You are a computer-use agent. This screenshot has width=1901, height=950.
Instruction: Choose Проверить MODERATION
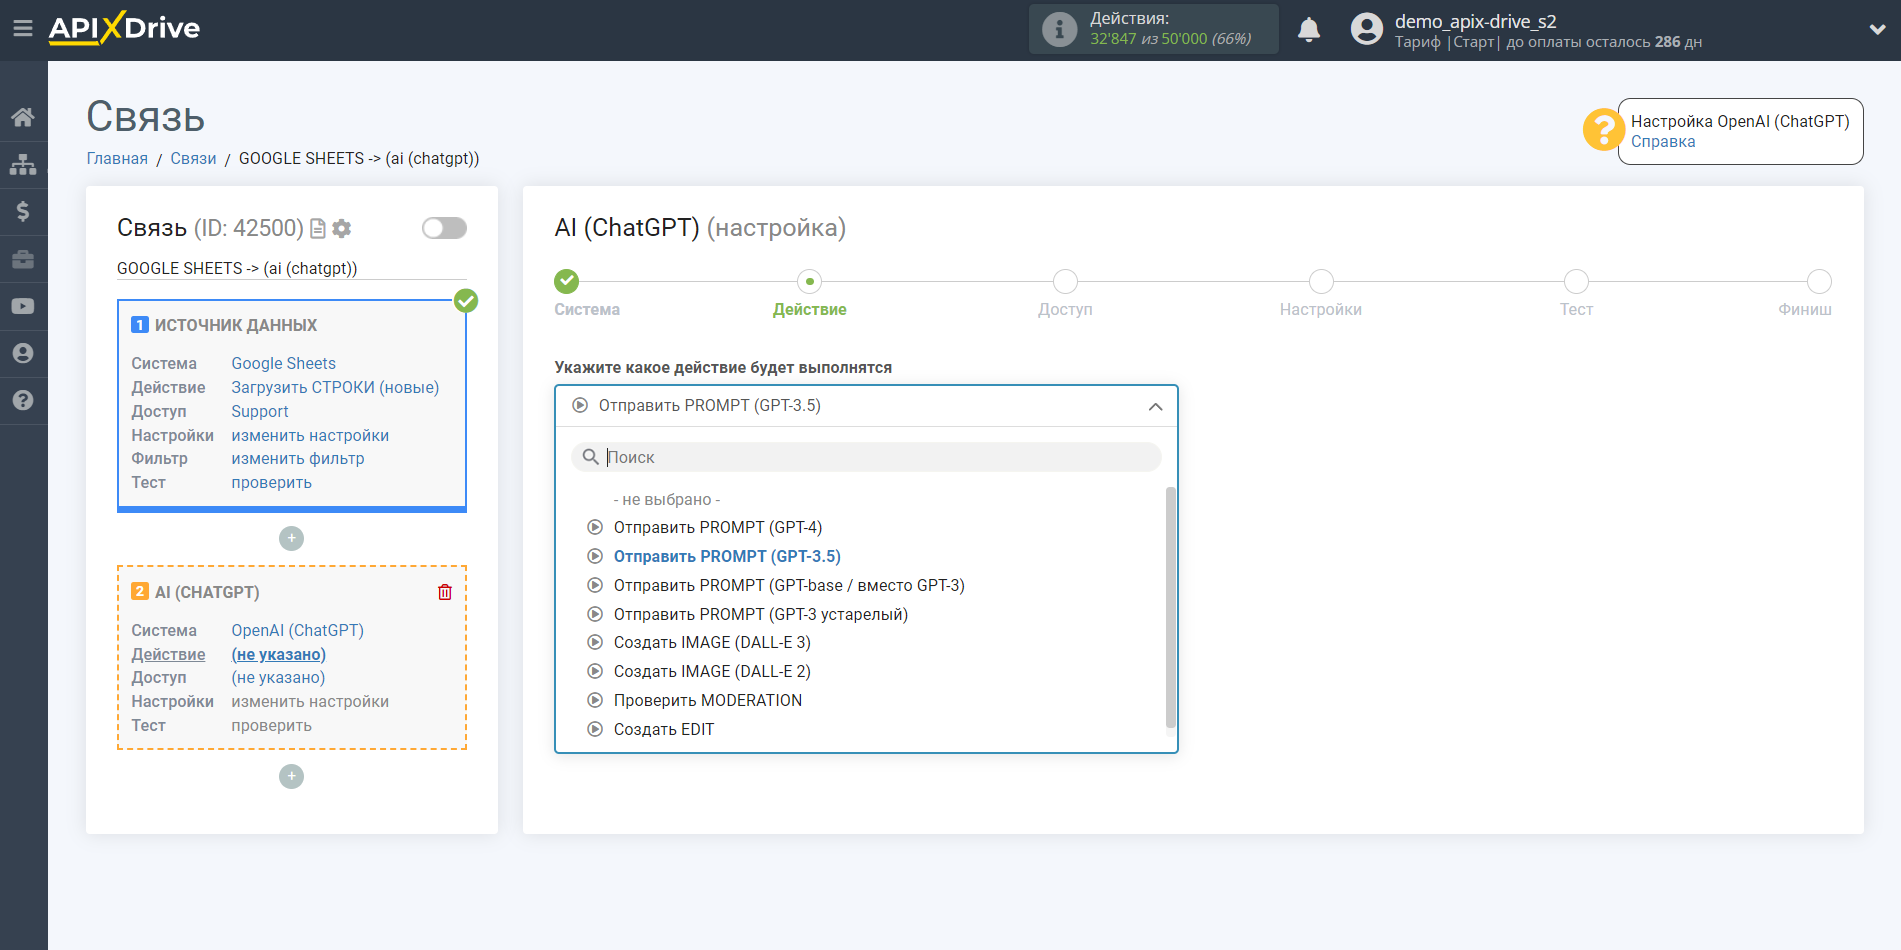pos(707,701)
